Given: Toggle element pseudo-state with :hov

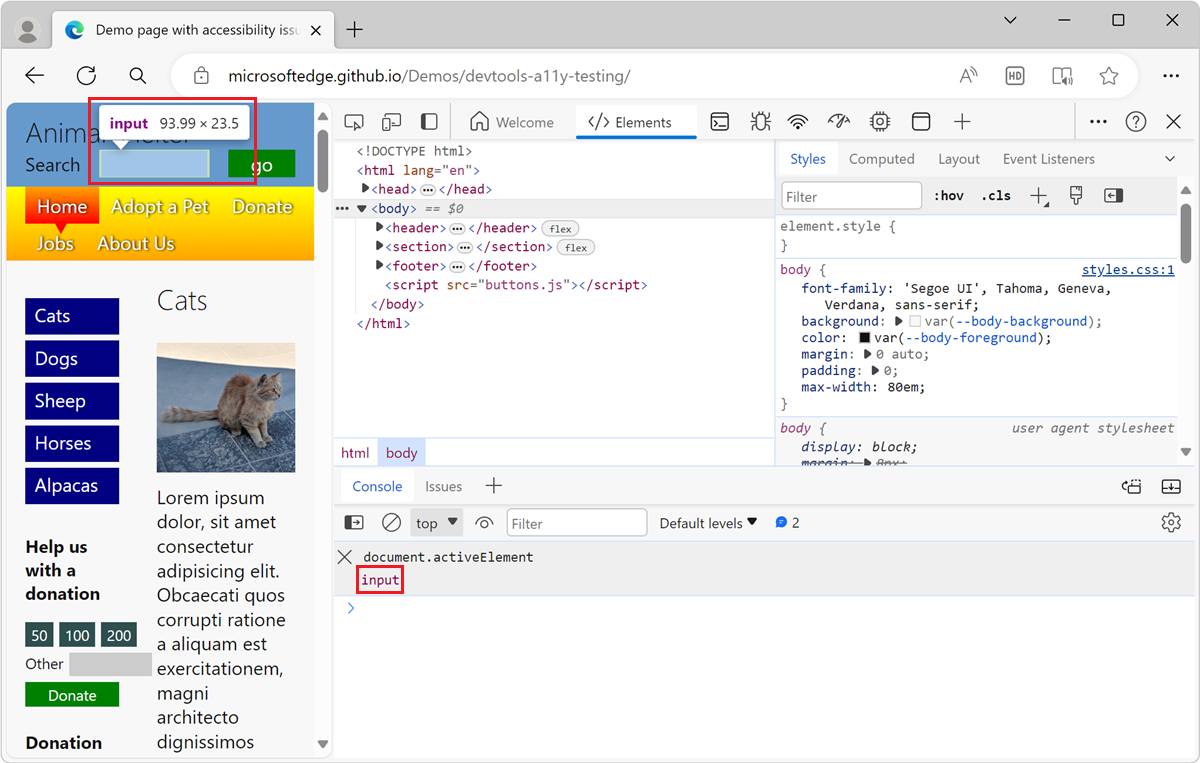Looking at the screenshot, I should tap(948, 195).
